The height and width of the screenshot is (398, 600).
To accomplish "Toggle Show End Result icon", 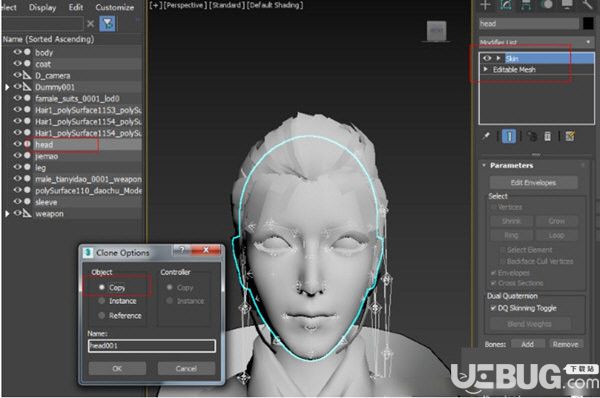I will [509, 136].
